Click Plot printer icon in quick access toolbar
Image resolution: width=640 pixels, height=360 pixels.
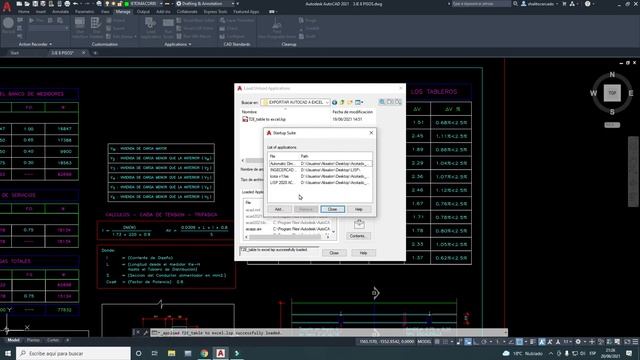[x=67, y=4]
